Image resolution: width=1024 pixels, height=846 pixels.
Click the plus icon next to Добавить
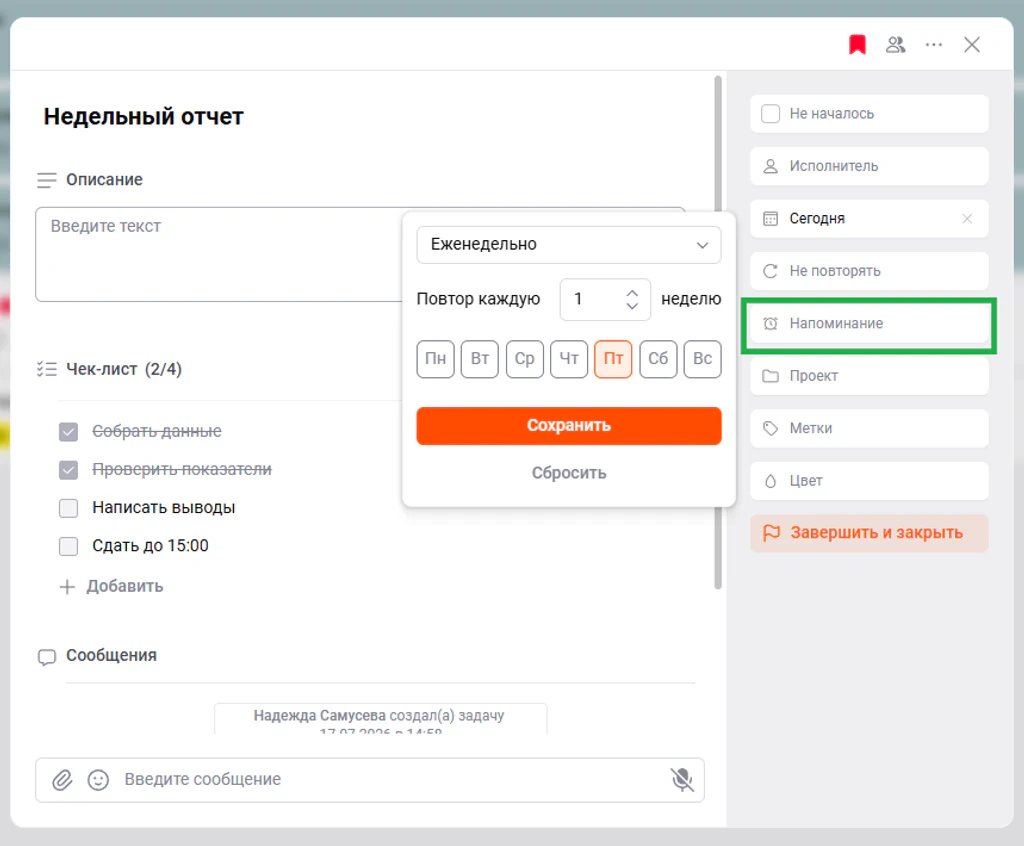pos(67,587)
